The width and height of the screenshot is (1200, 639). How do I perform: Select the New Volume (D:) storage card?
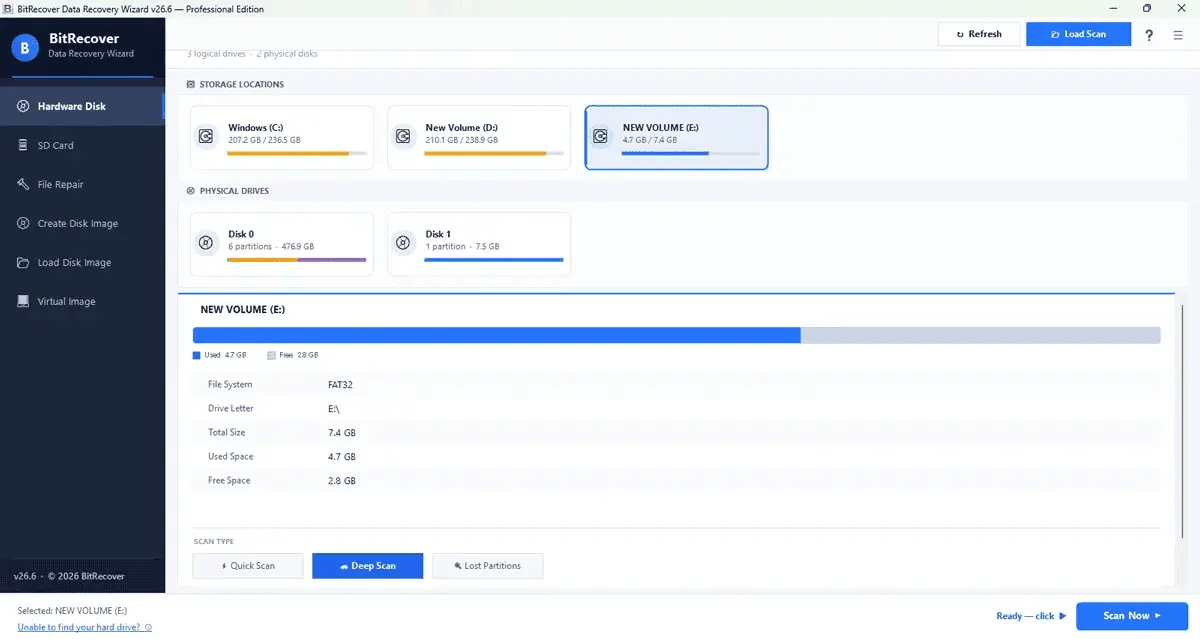(479, 138)
